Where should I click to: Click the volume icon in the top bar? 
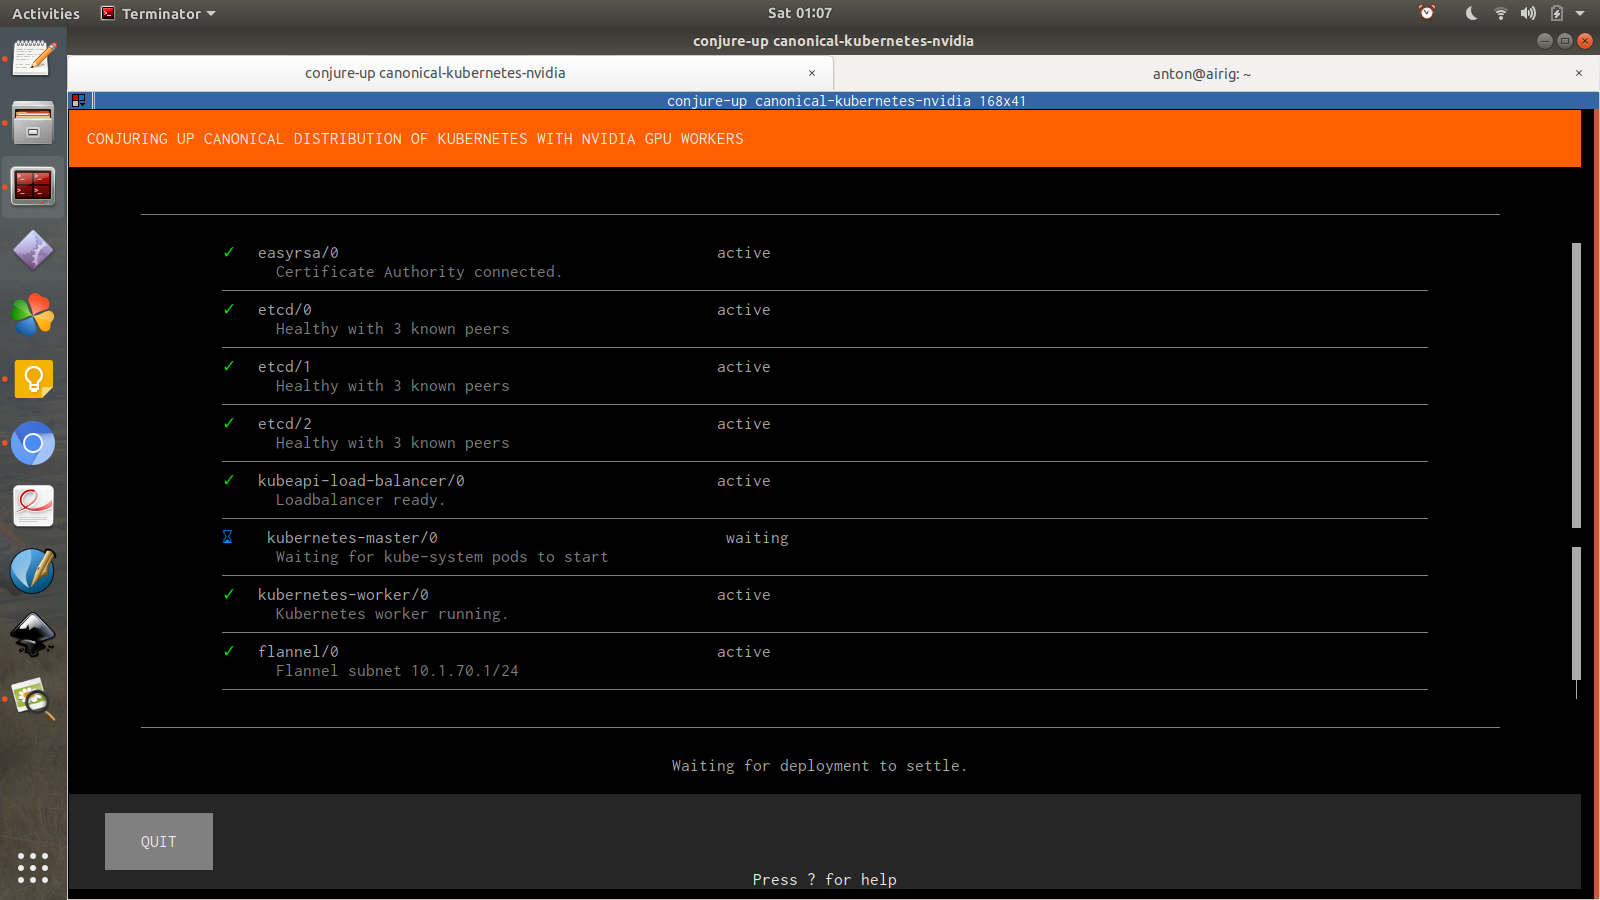coord(1528,13)
